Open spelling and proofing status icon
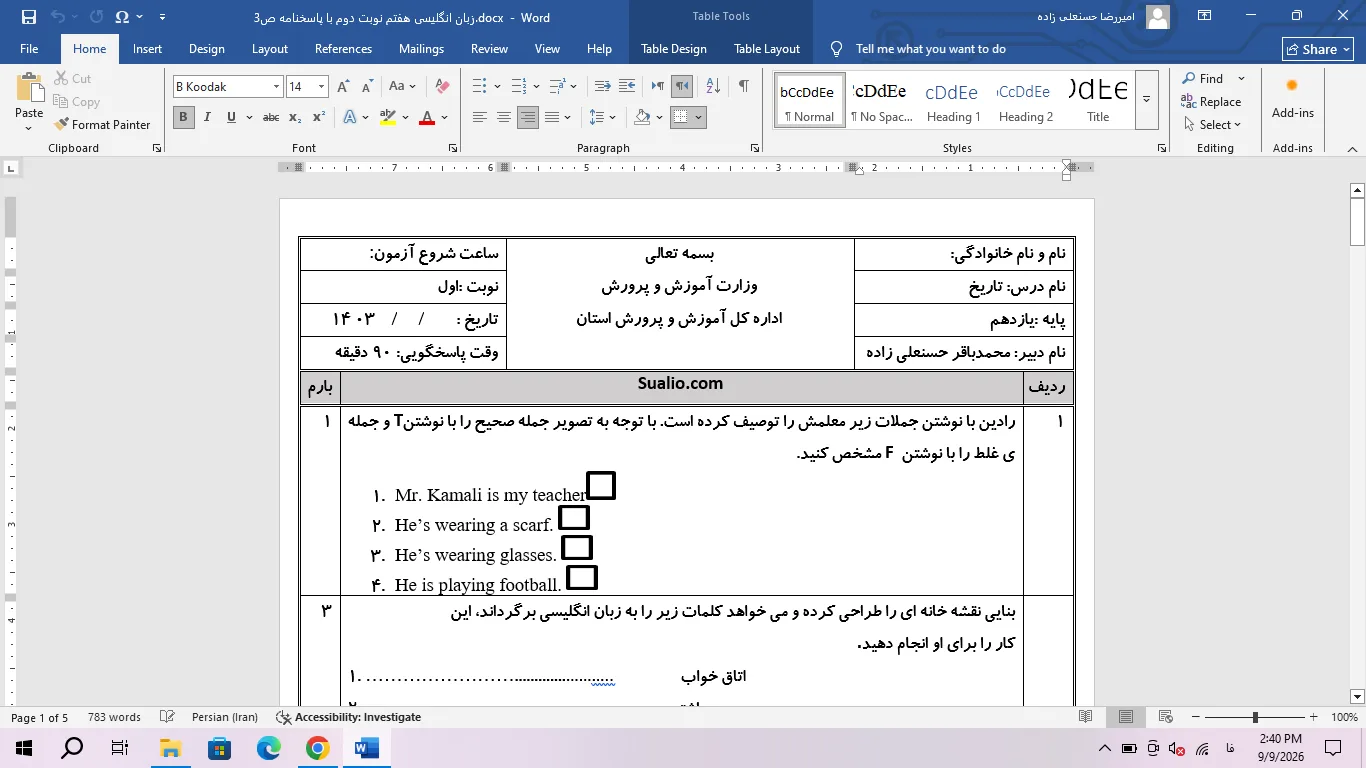The width and height of the screenshot is (1366, 768). pyautogui.click(x=168, y=717)
